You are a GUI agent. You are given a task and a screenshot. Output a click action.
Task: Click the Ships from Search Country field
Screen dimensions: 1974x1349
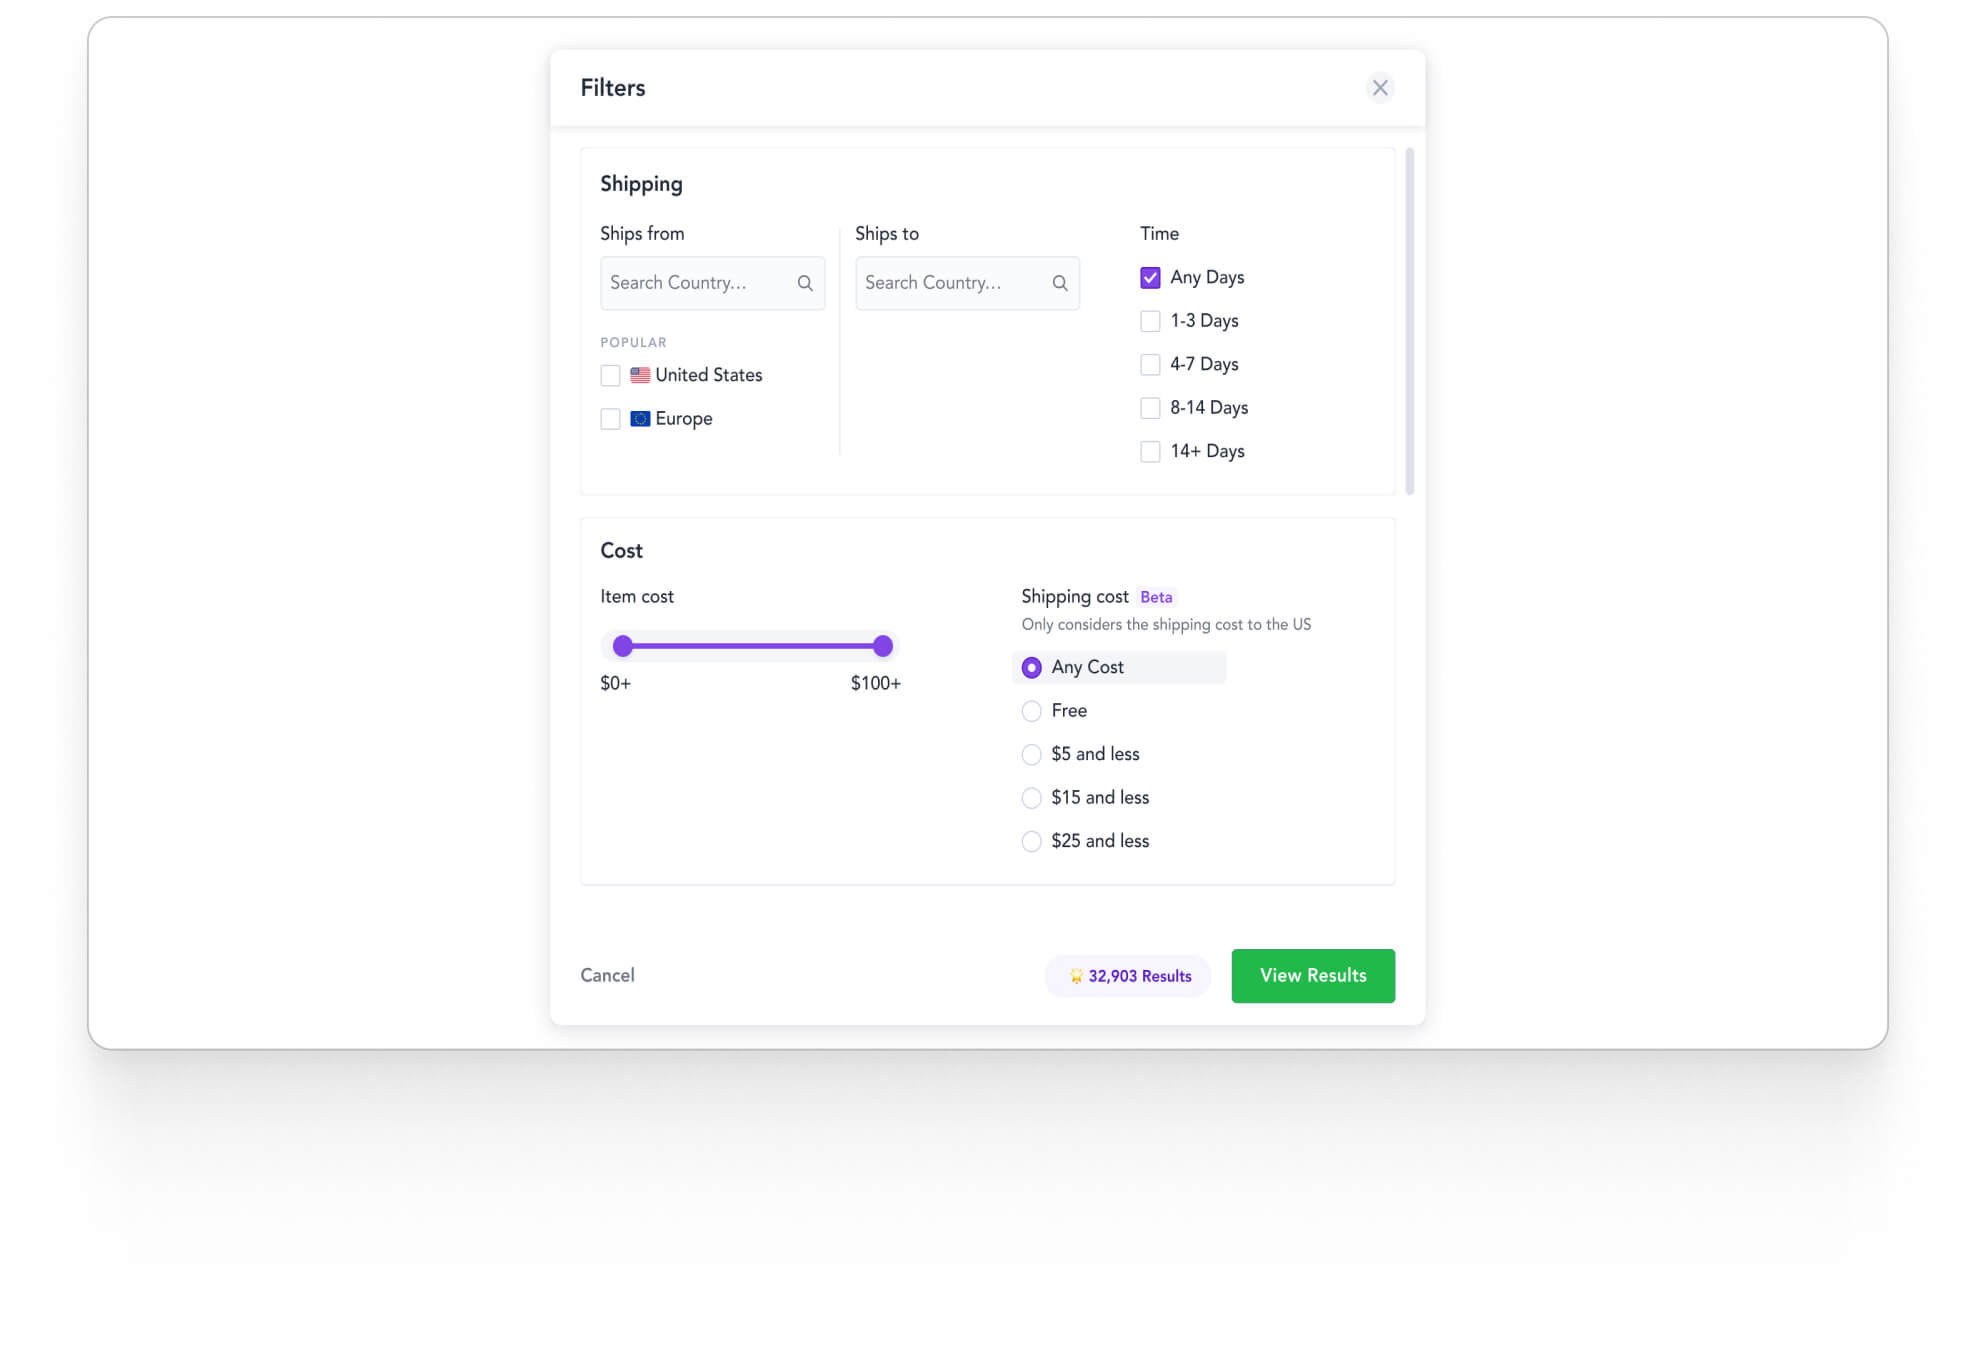[712, 283]
